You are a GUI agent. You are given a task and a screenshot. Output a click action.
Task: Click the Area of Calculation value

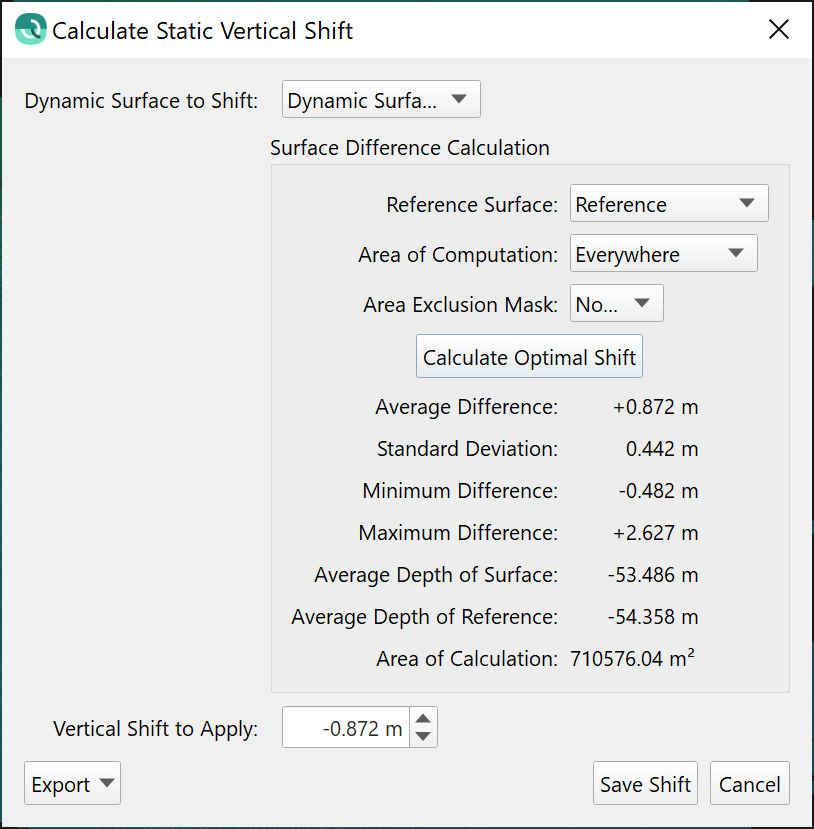[x=632, y=659]
